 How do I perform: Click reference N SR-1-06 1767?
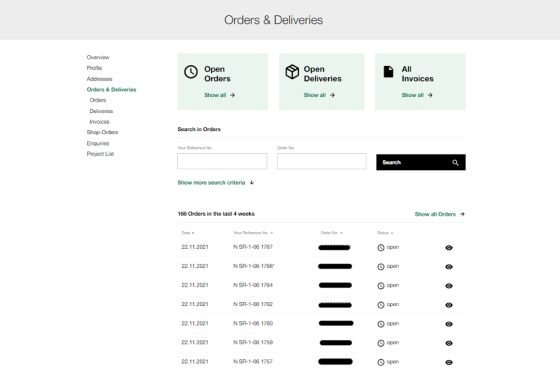tap(253, 247)
